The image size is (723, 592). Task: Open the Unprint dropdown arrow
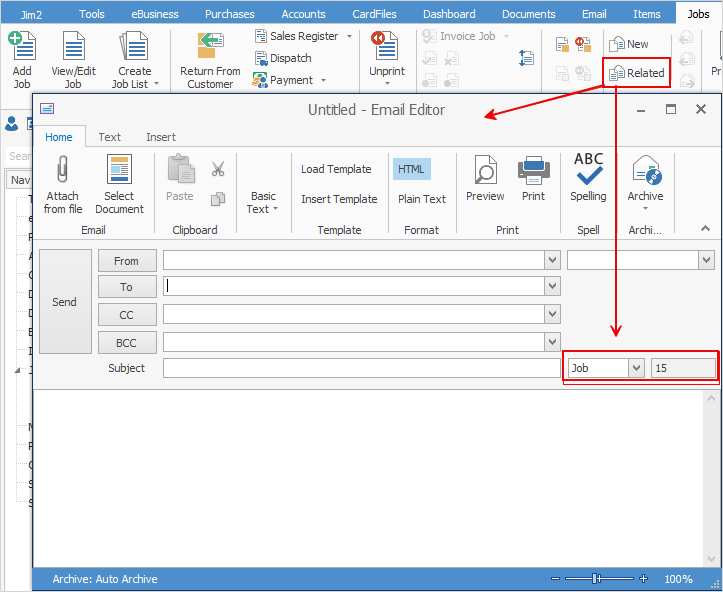click(x=387, y=83)
